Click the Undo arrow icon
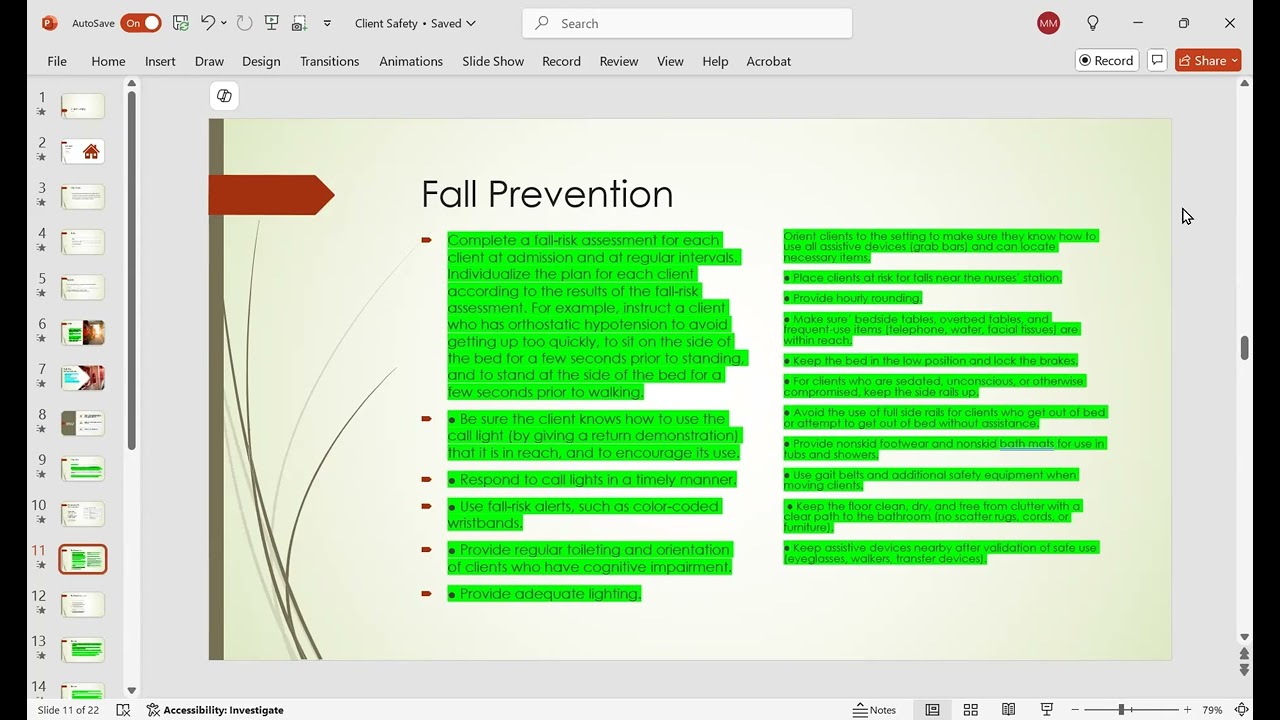This screenshot has width=1280, height=720. click(x=207, y=23)
